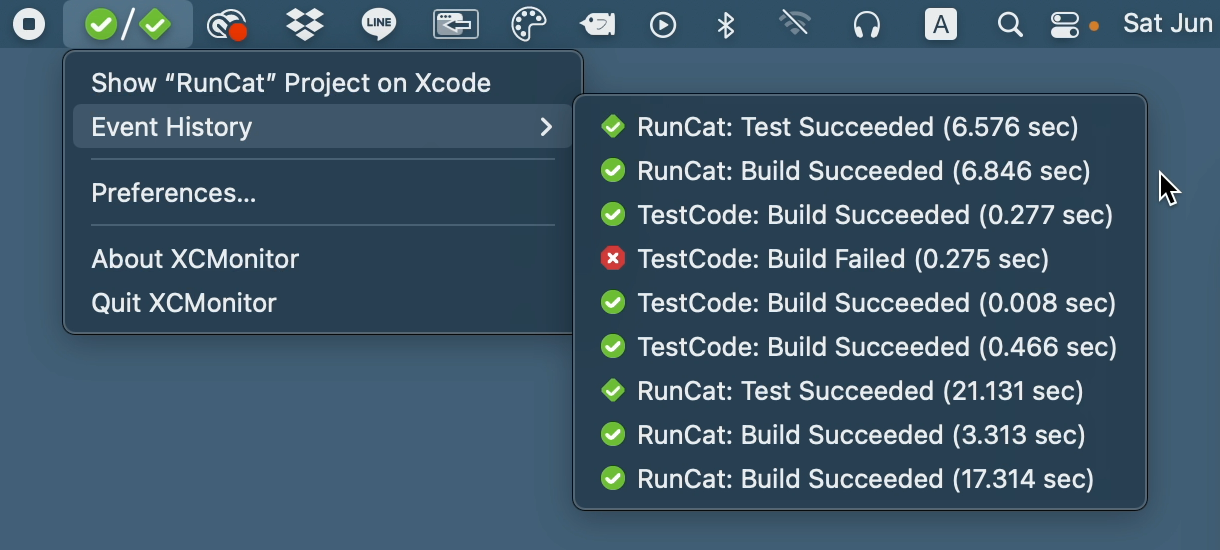The width and height of the screenshot is (1220, 550).
Task: Open the color palette menu bar icon
Action: (529, 24)
